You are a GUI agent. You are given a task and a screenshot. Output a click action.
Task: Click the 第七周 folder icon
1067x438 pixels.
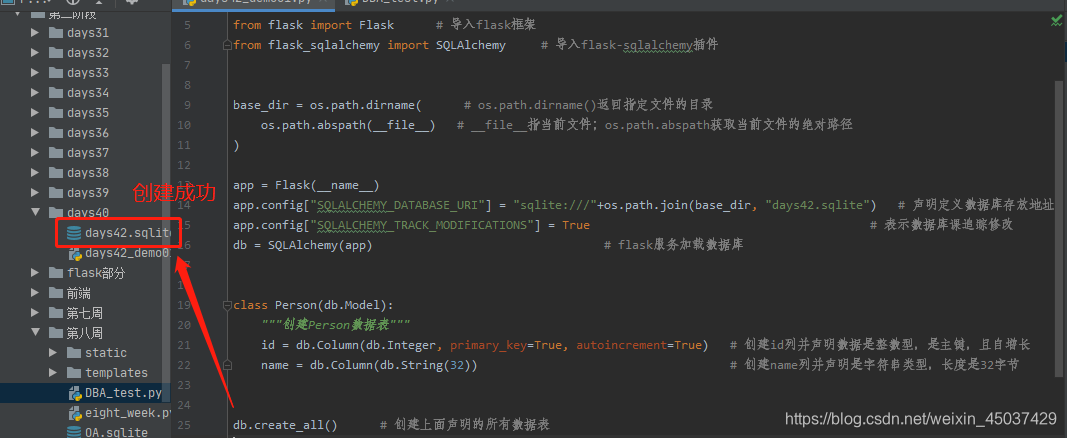(56, 313)
